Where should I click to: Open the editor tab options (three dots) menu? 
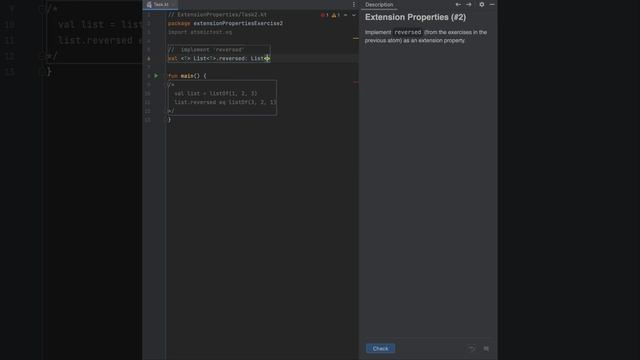(x=353, y=4)
